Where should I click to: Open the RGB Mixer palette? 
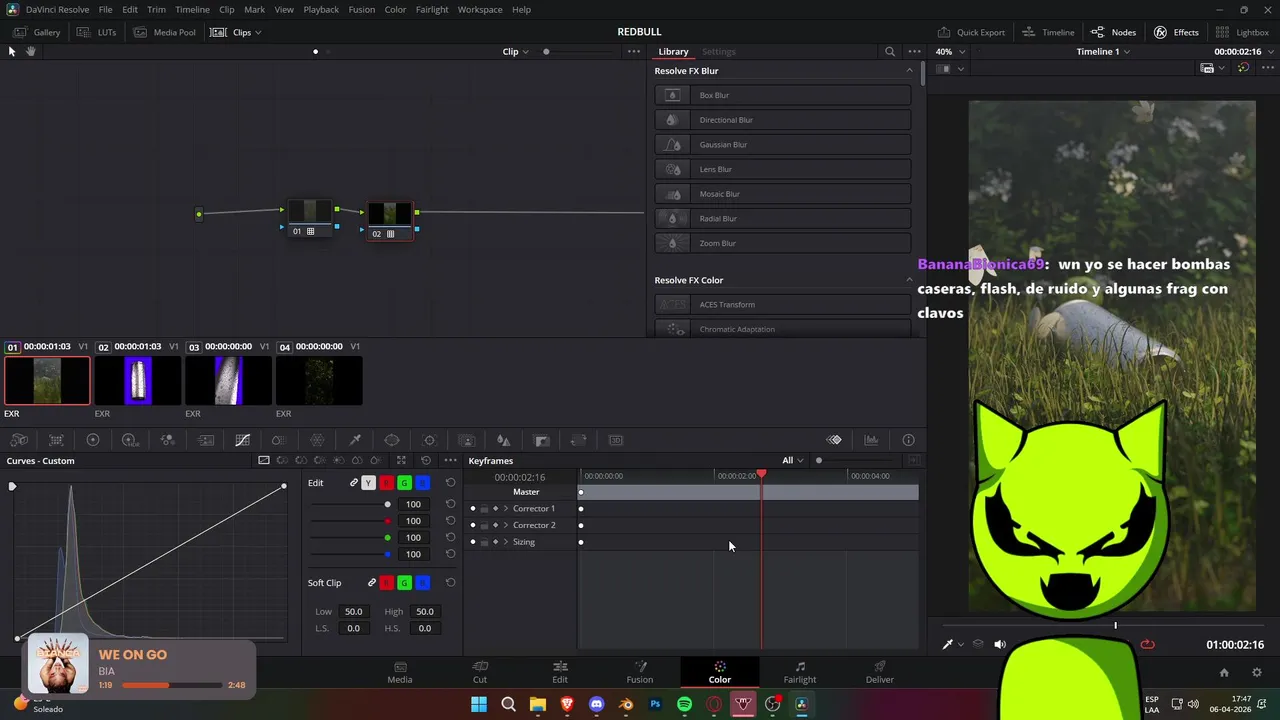point(167,440)
